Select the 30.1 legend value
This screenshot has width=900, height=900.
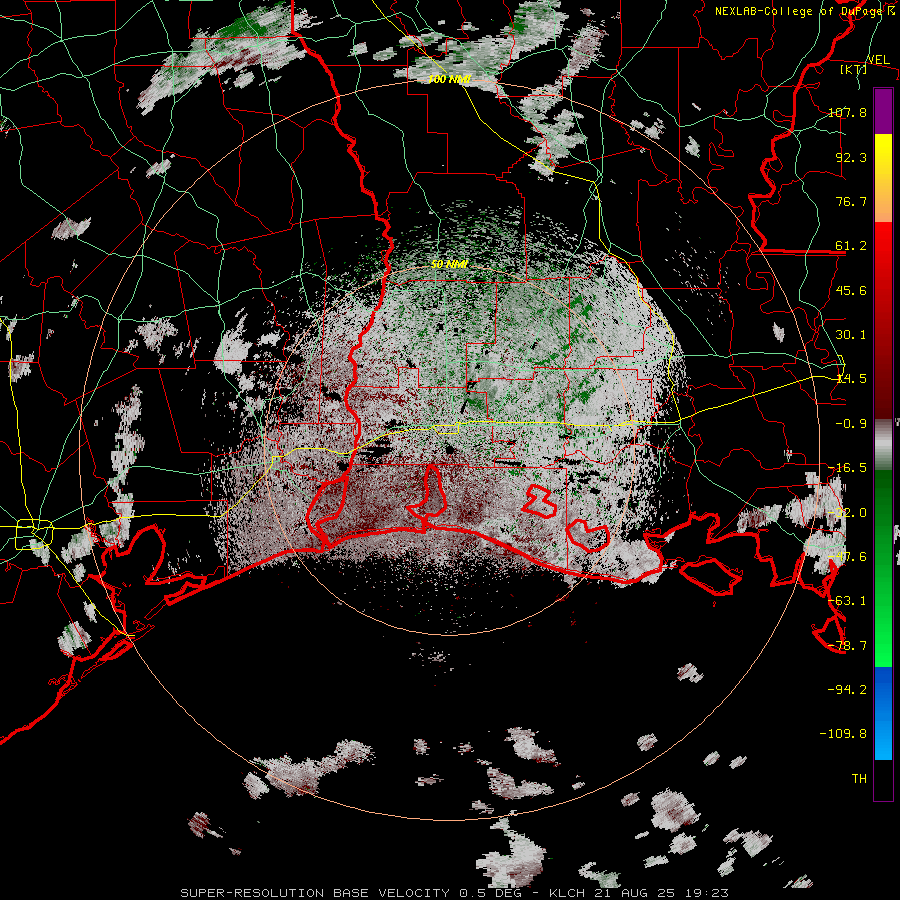[851, 335]
